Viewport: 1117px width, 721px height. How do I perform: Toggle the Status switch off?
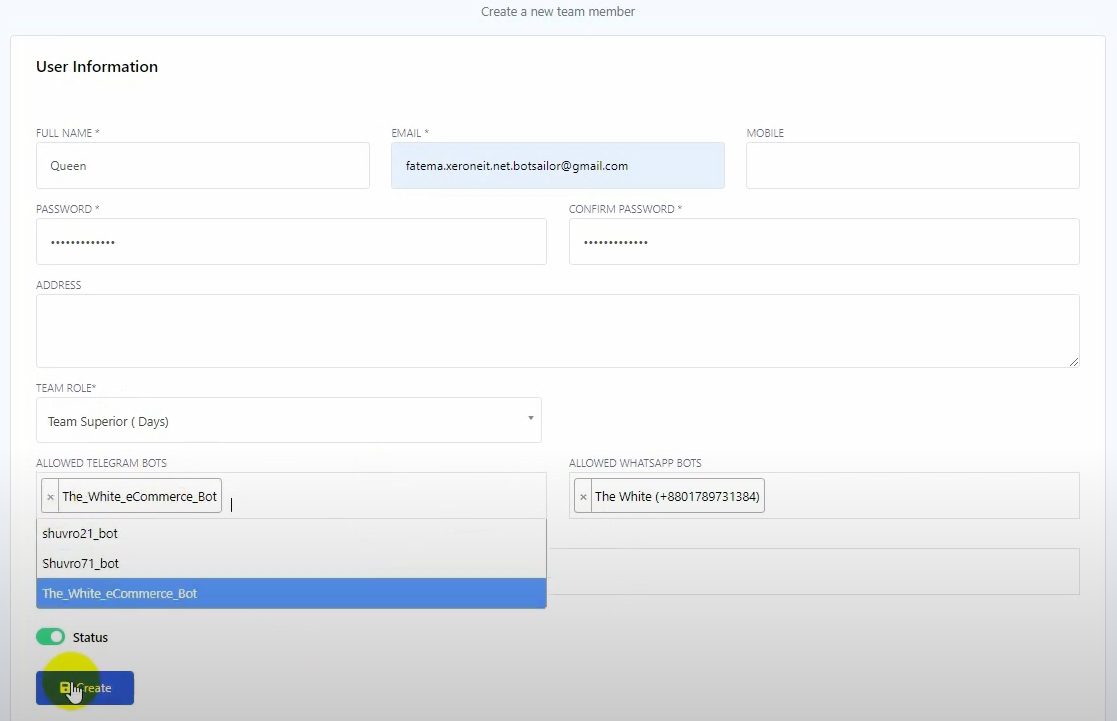point(50,637)
